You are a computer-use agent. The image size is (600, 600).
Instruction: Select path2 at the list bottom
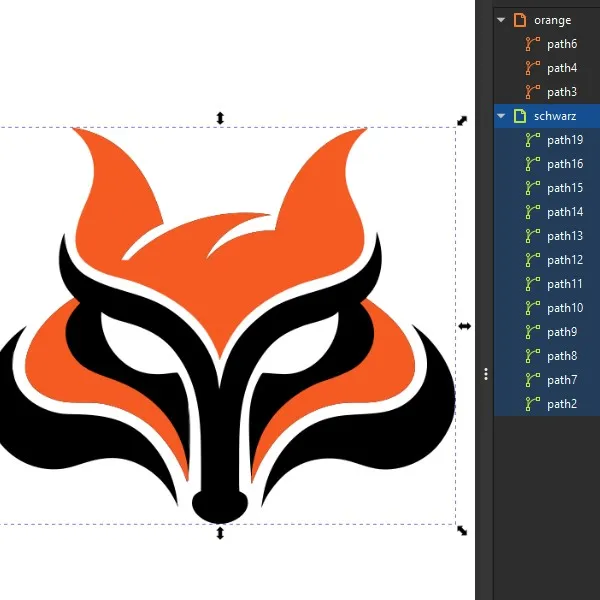point(561,404)
